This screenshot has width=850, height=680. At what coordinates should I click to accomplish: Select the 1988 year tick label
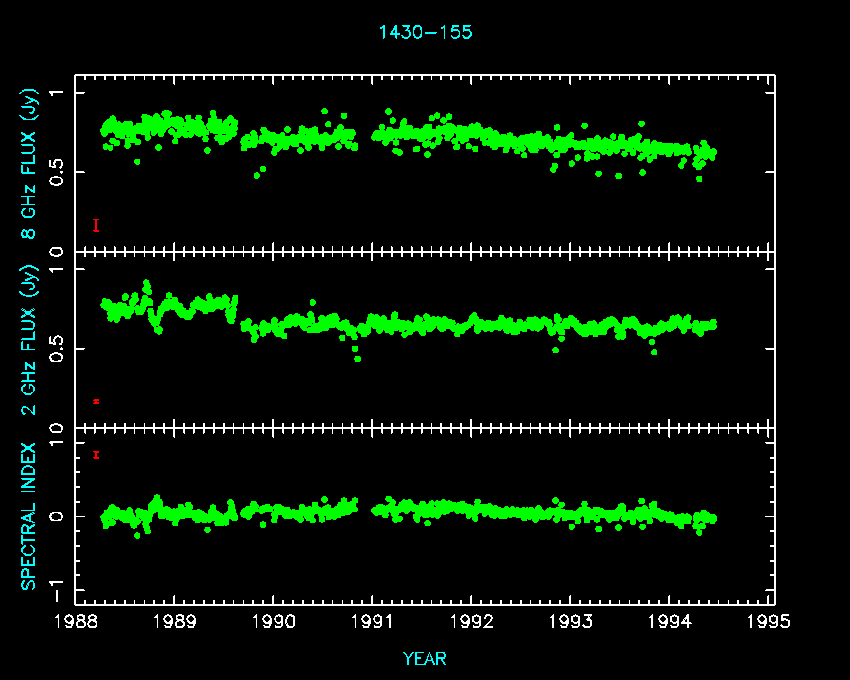click(76, 622)
